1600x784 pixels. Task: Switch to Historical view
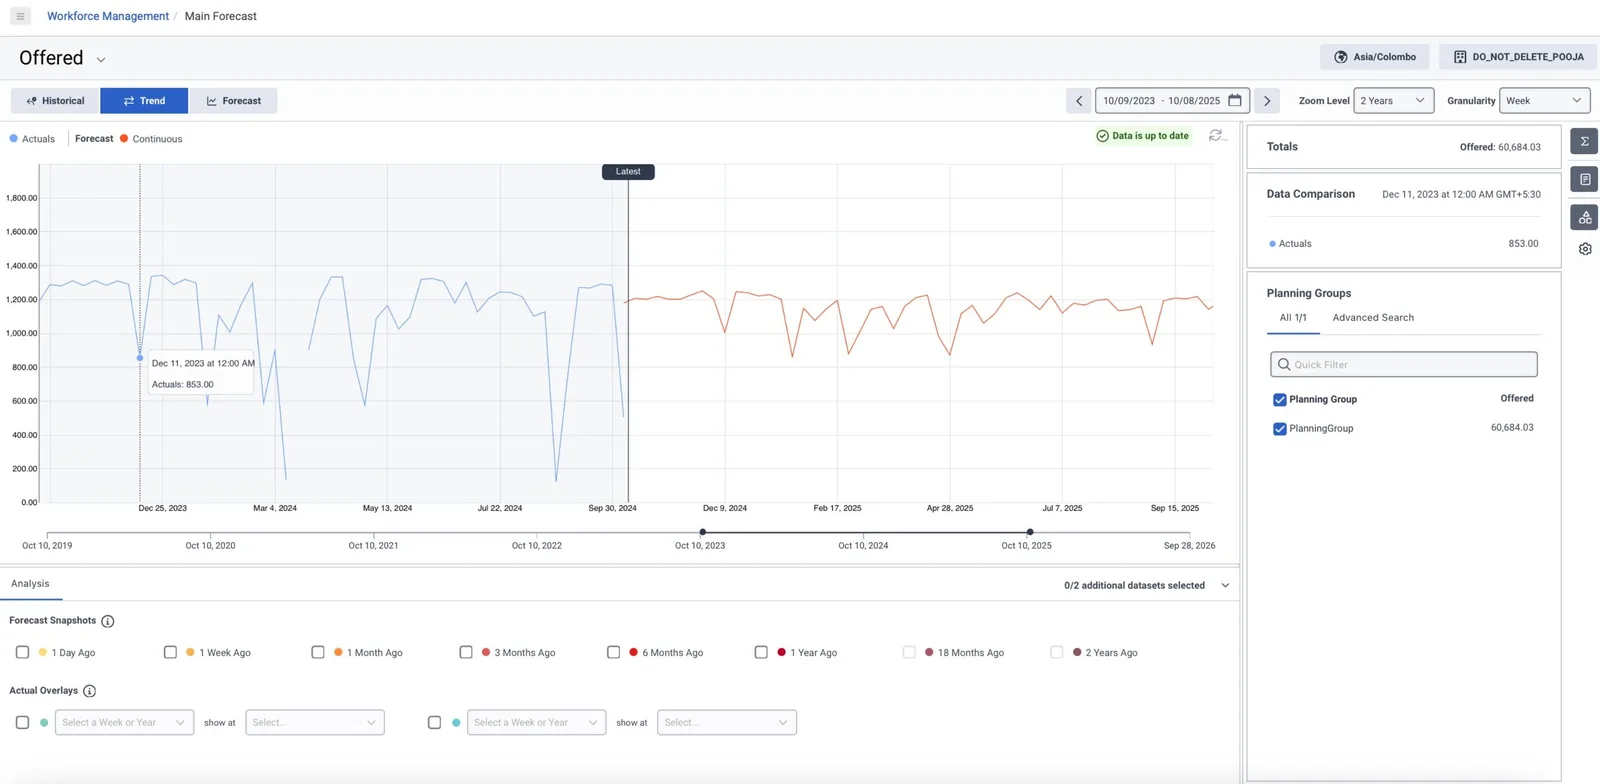click(56, 101)
